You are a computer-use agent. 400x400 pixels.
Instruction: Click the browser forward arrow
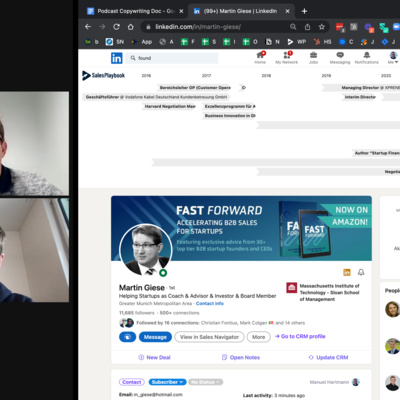pos(102,27)
